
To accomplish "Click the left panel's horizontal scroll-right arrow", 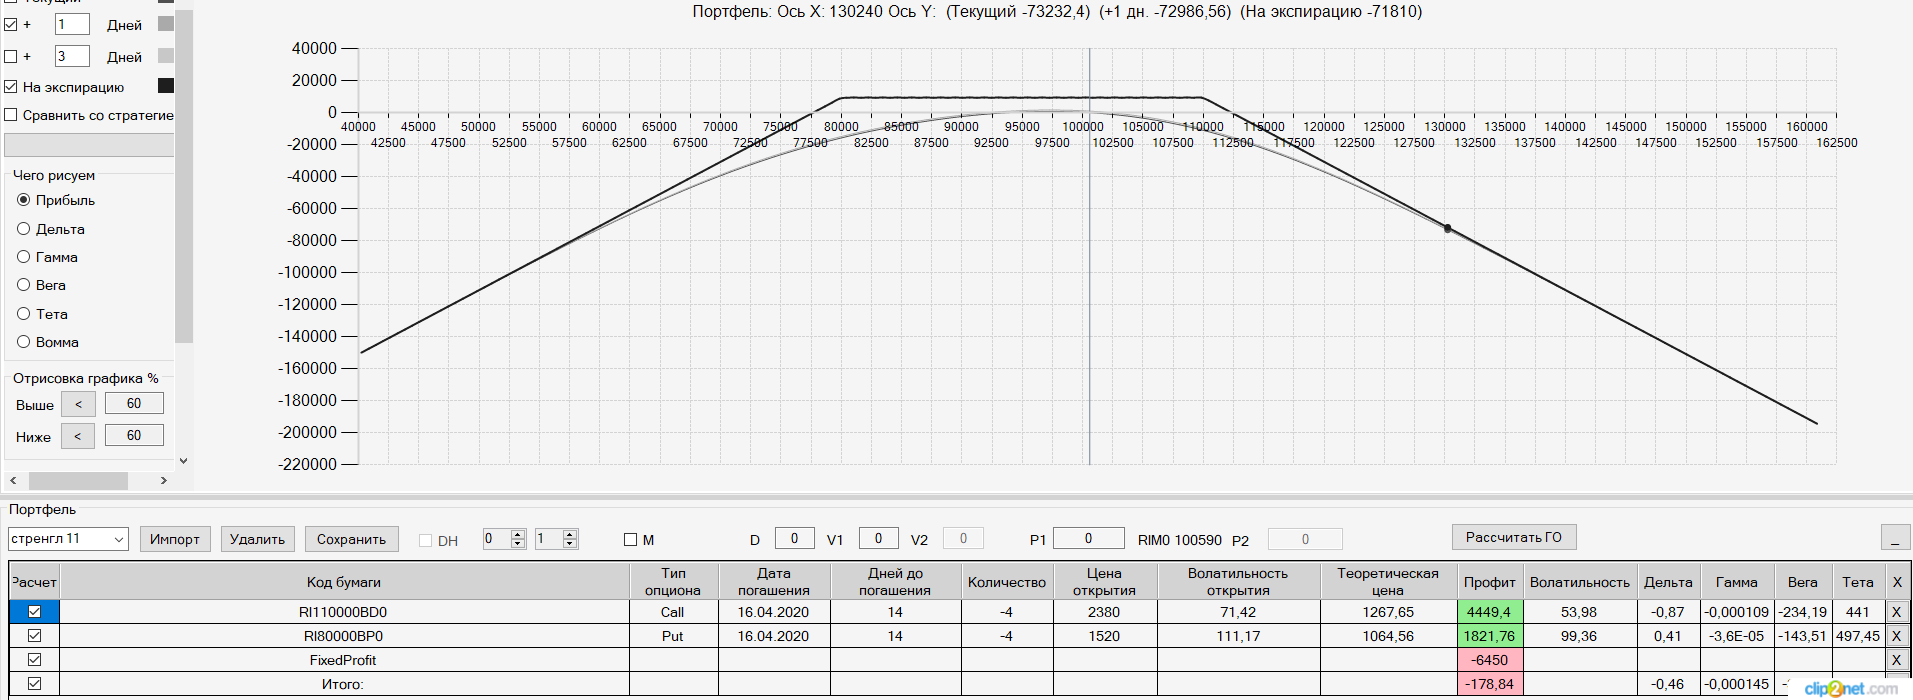I will point(164,481).
